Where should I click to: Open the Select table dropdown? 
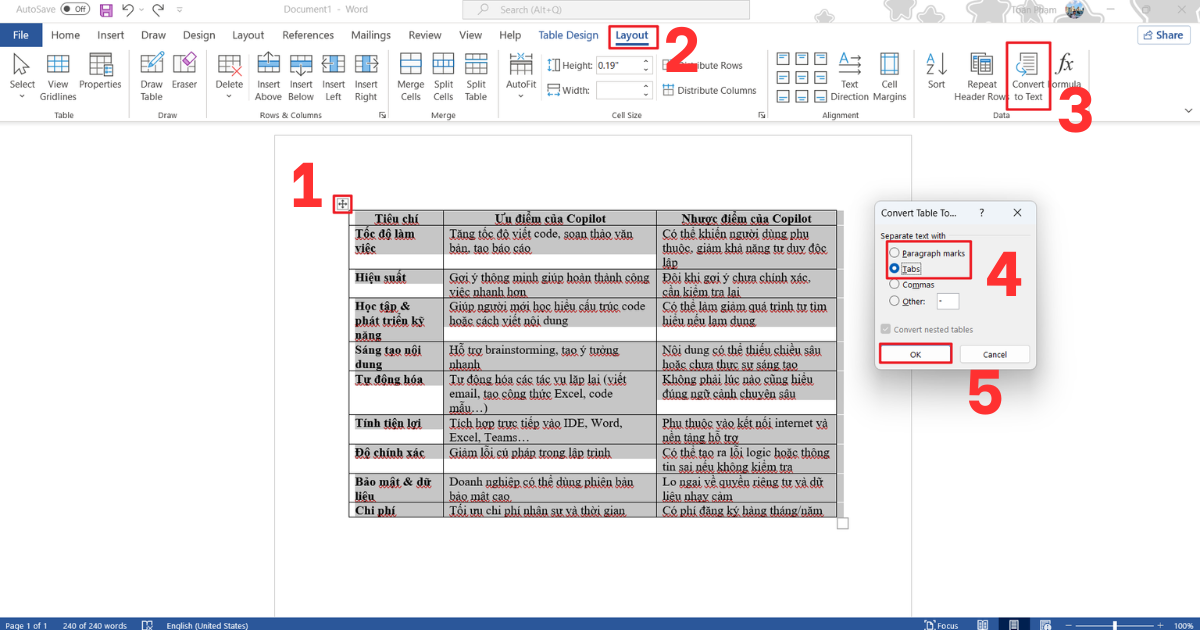pyautogui.click(x=22, y=75)
